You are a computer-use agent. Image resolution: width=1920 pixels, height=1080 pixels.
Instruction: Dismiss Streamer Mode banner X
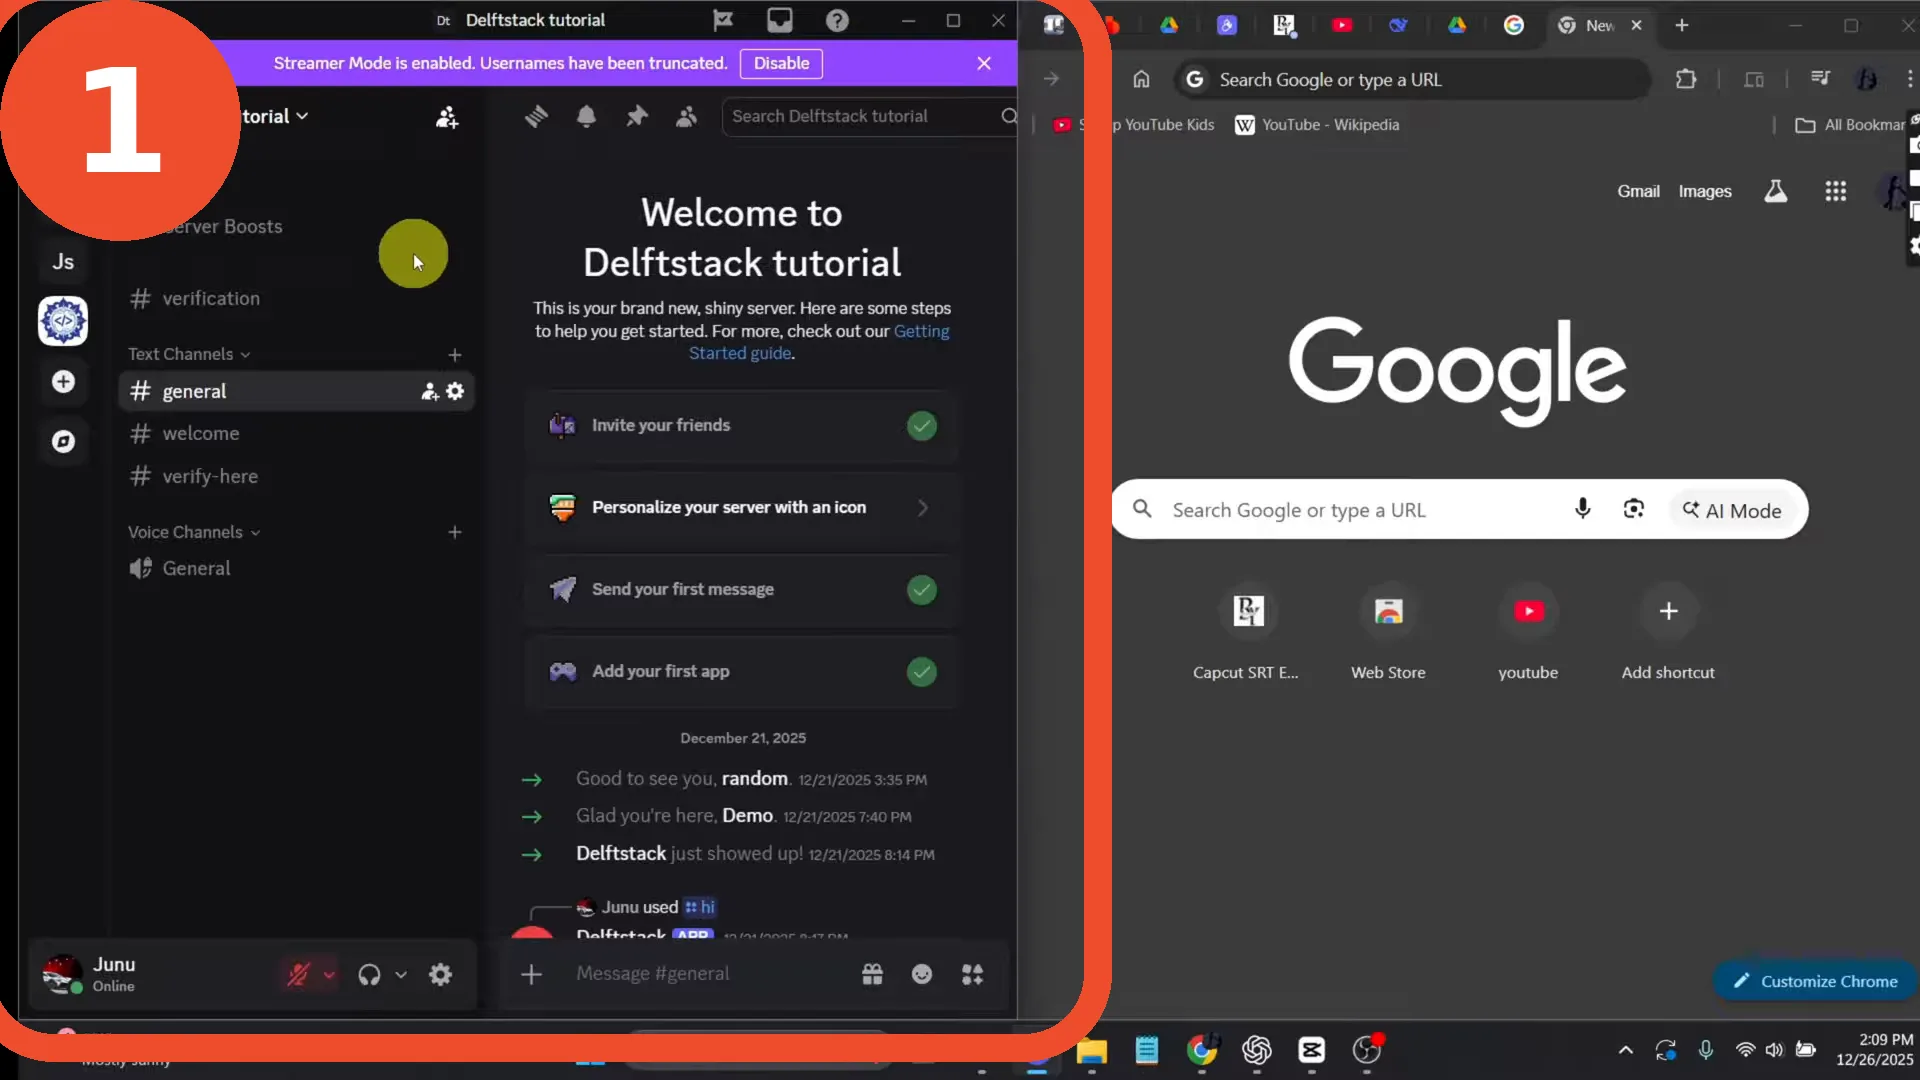[984, 63]
